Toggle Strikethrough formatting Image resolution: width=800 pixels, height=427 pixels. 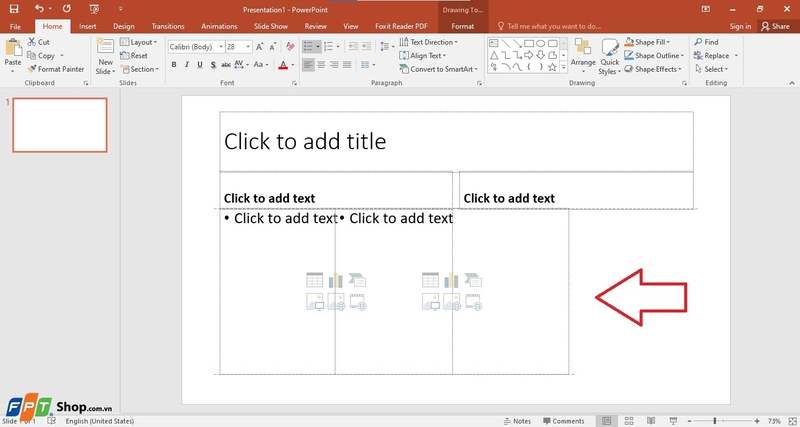(x=226, y=65)
